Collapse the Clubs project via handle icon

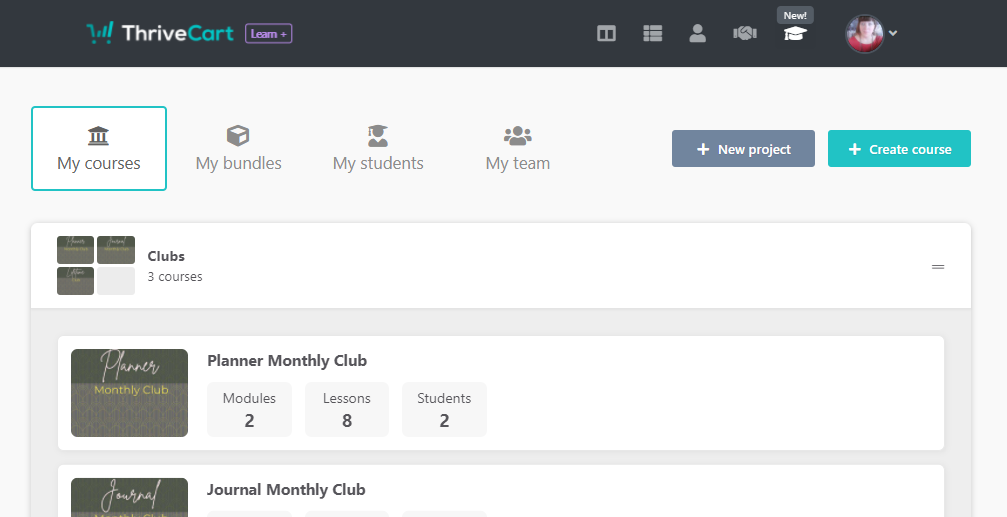click(938, 267)
